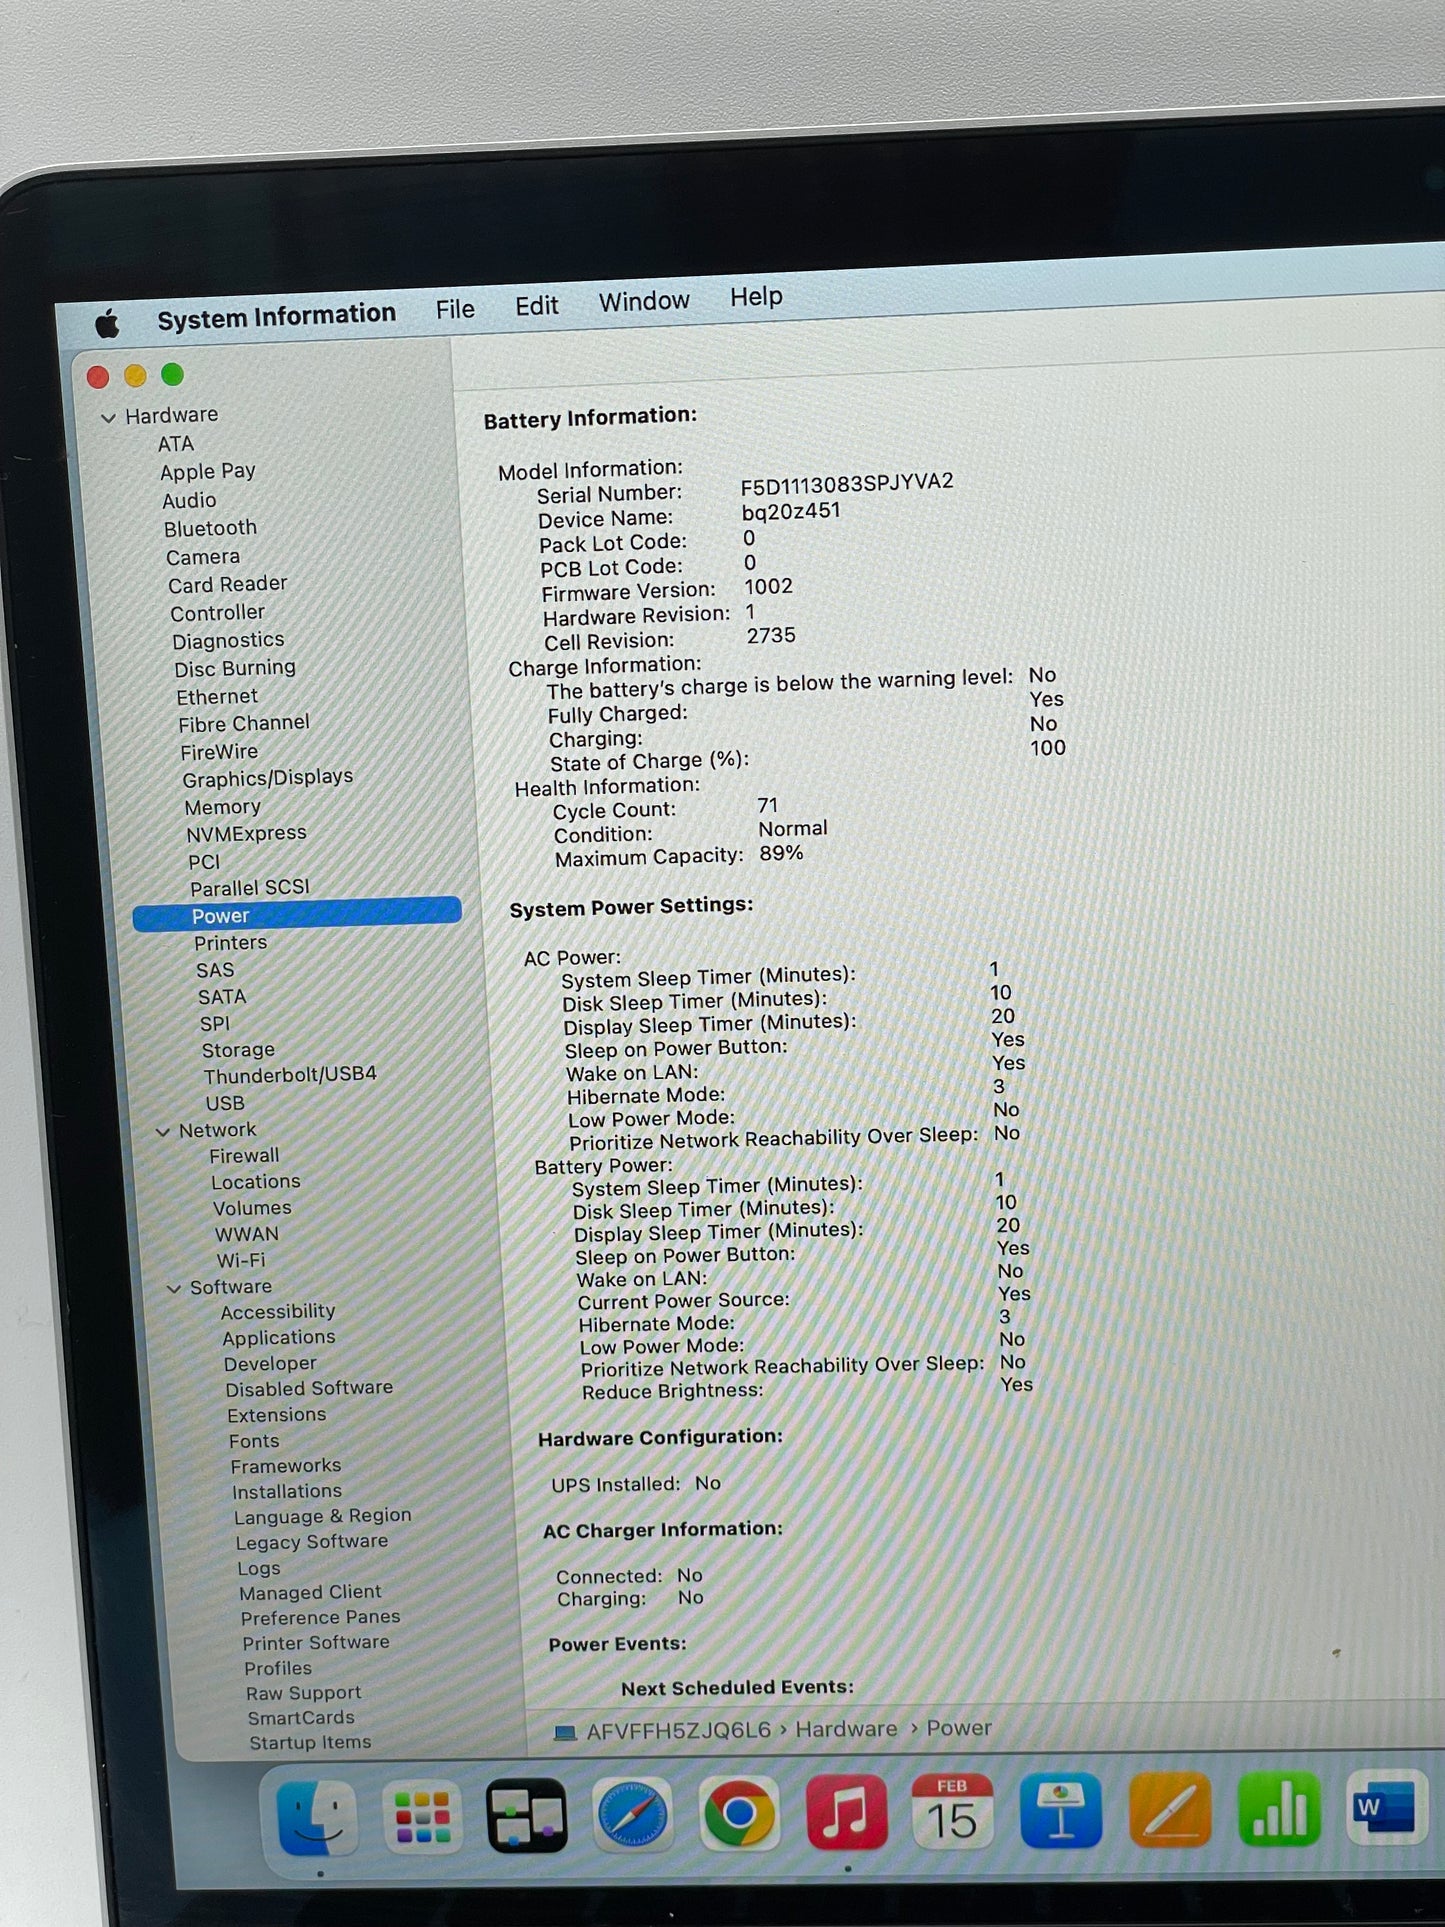This screenshot has height=1927, width=1445.
Task: Select Apple Pay in the sidebar
Action: tap(208, 472)
